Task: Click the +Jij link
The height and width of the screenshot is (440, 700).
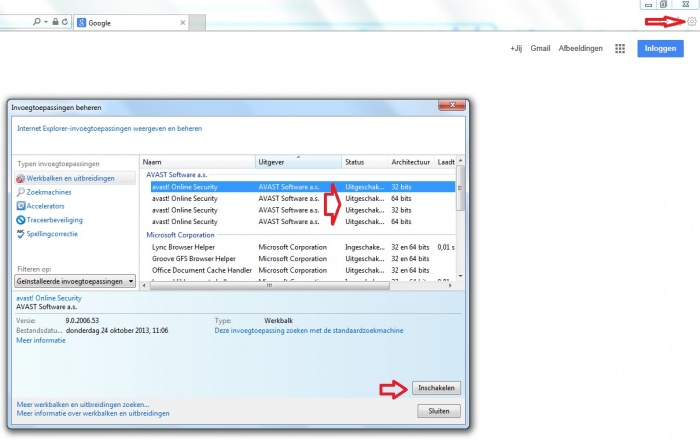Action: click(516, 48)
